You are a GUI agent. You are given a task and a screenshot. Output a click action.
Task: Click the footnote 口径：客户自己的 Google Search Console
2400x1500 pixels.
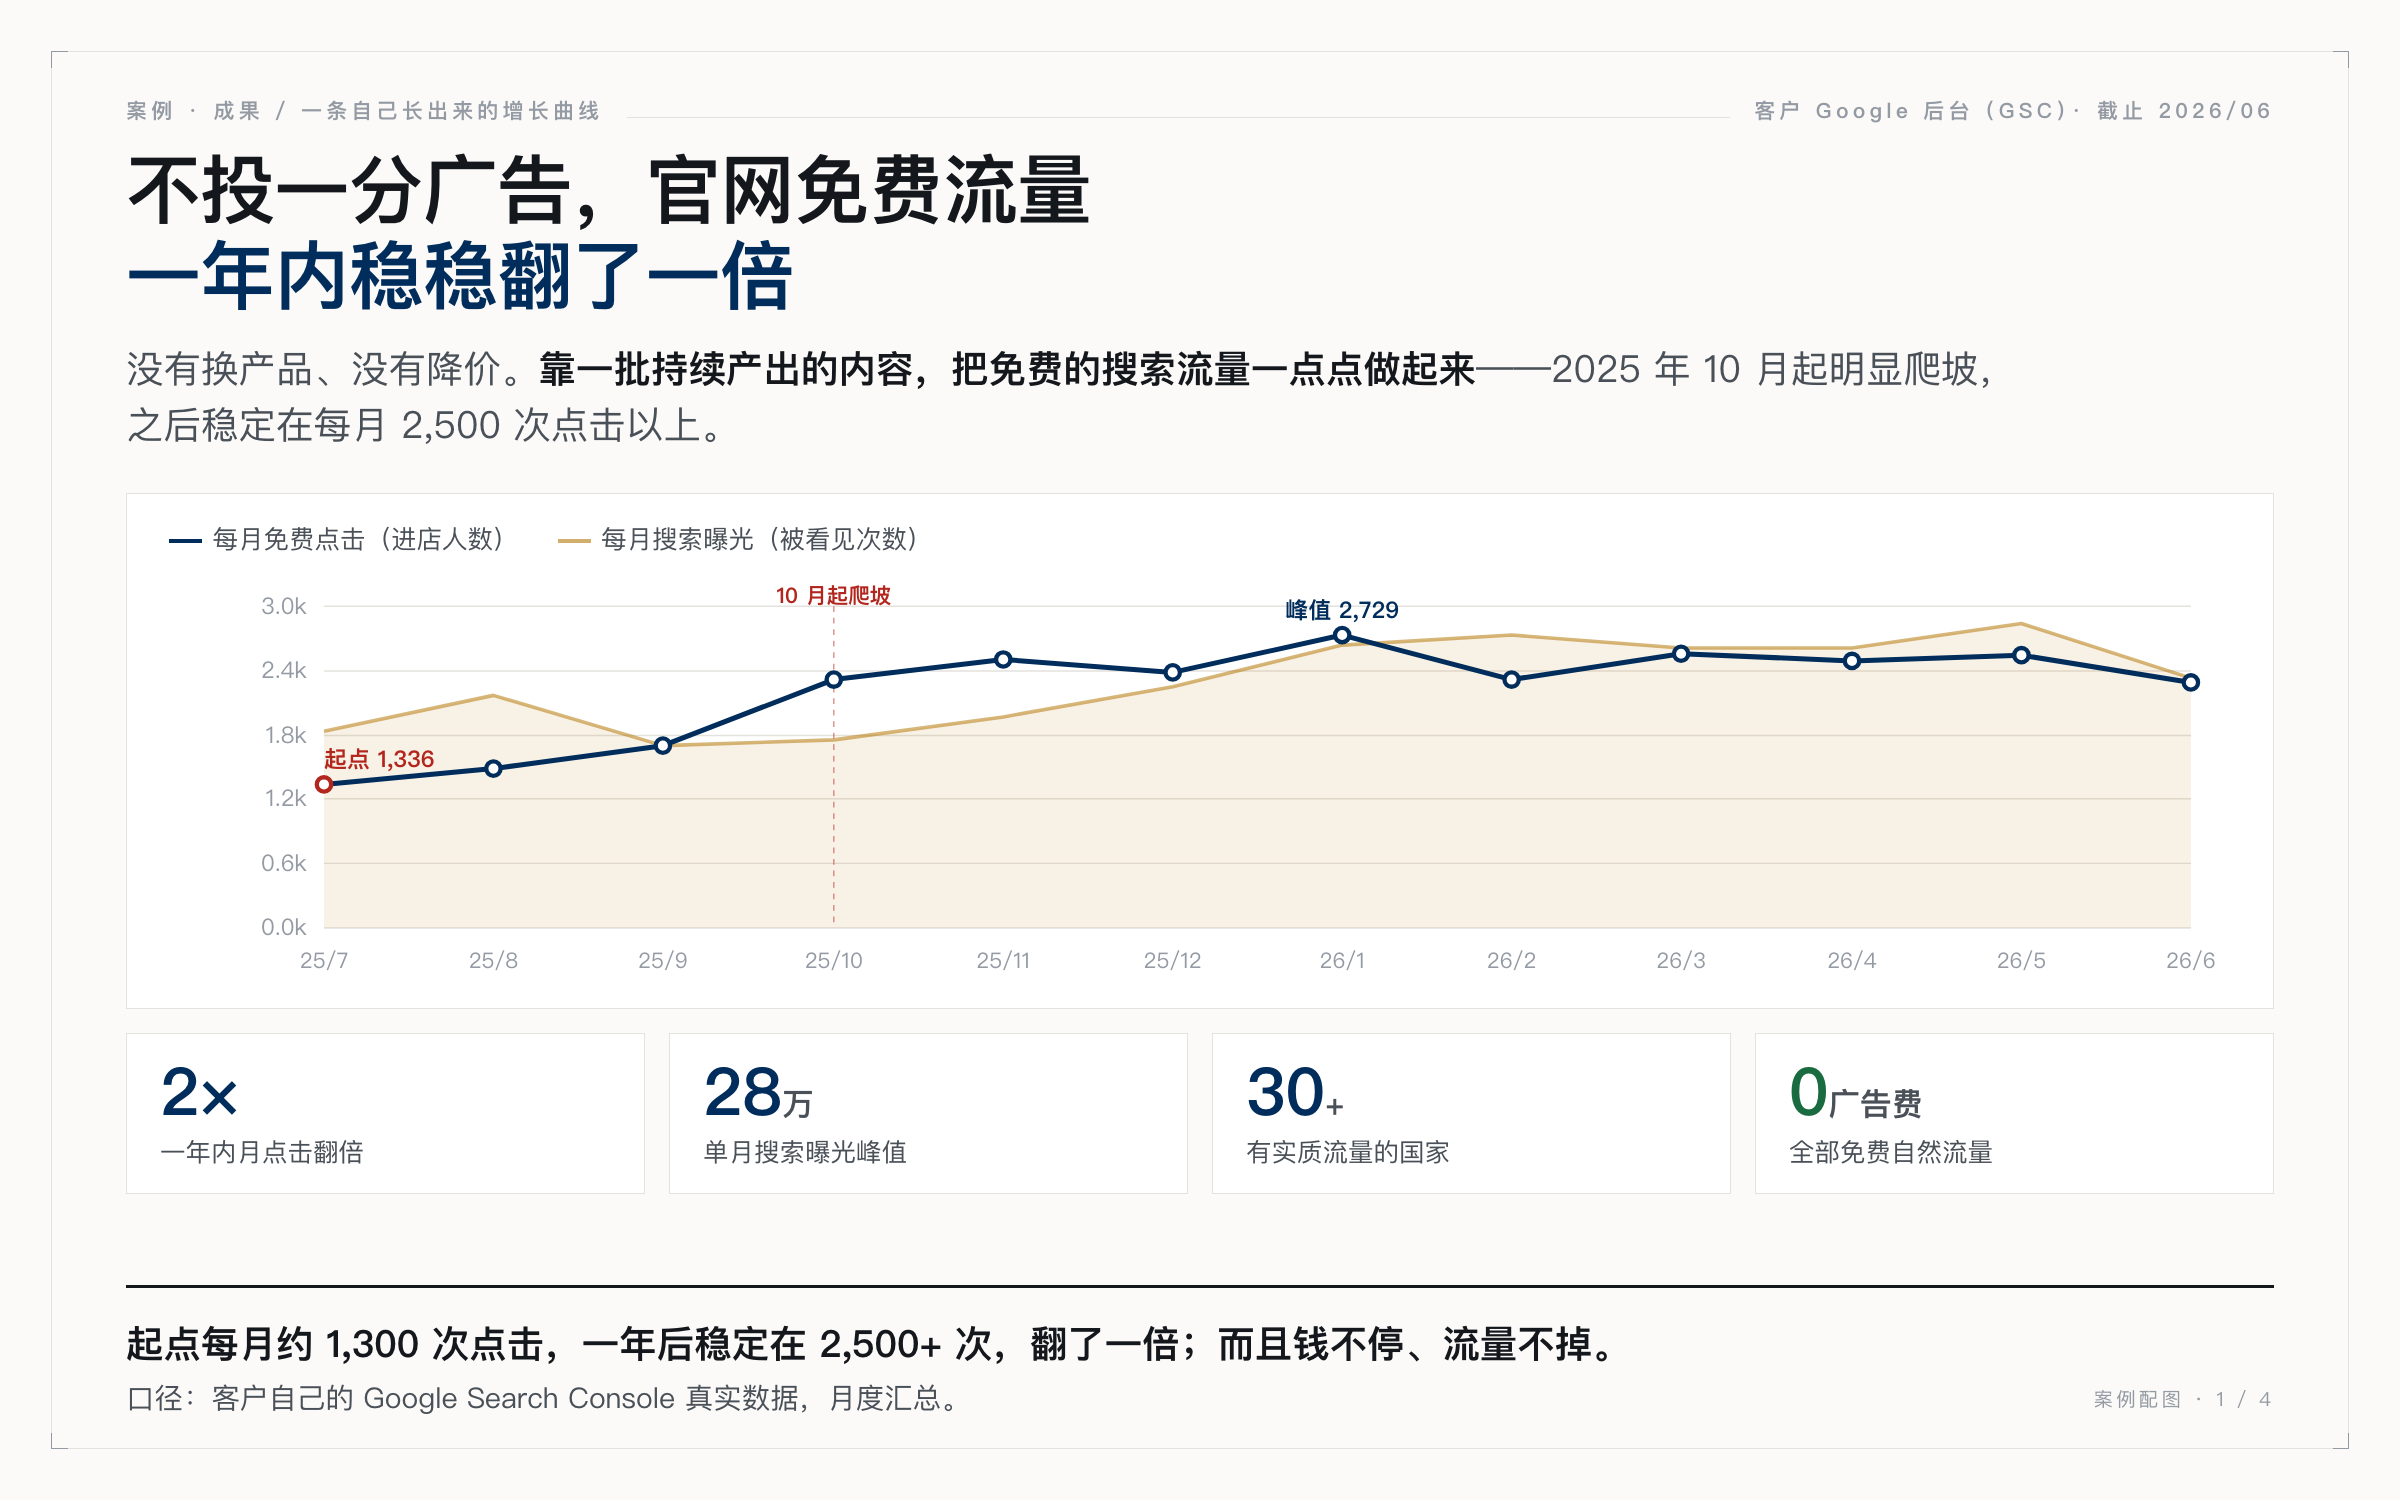(x=544, y=1398)
